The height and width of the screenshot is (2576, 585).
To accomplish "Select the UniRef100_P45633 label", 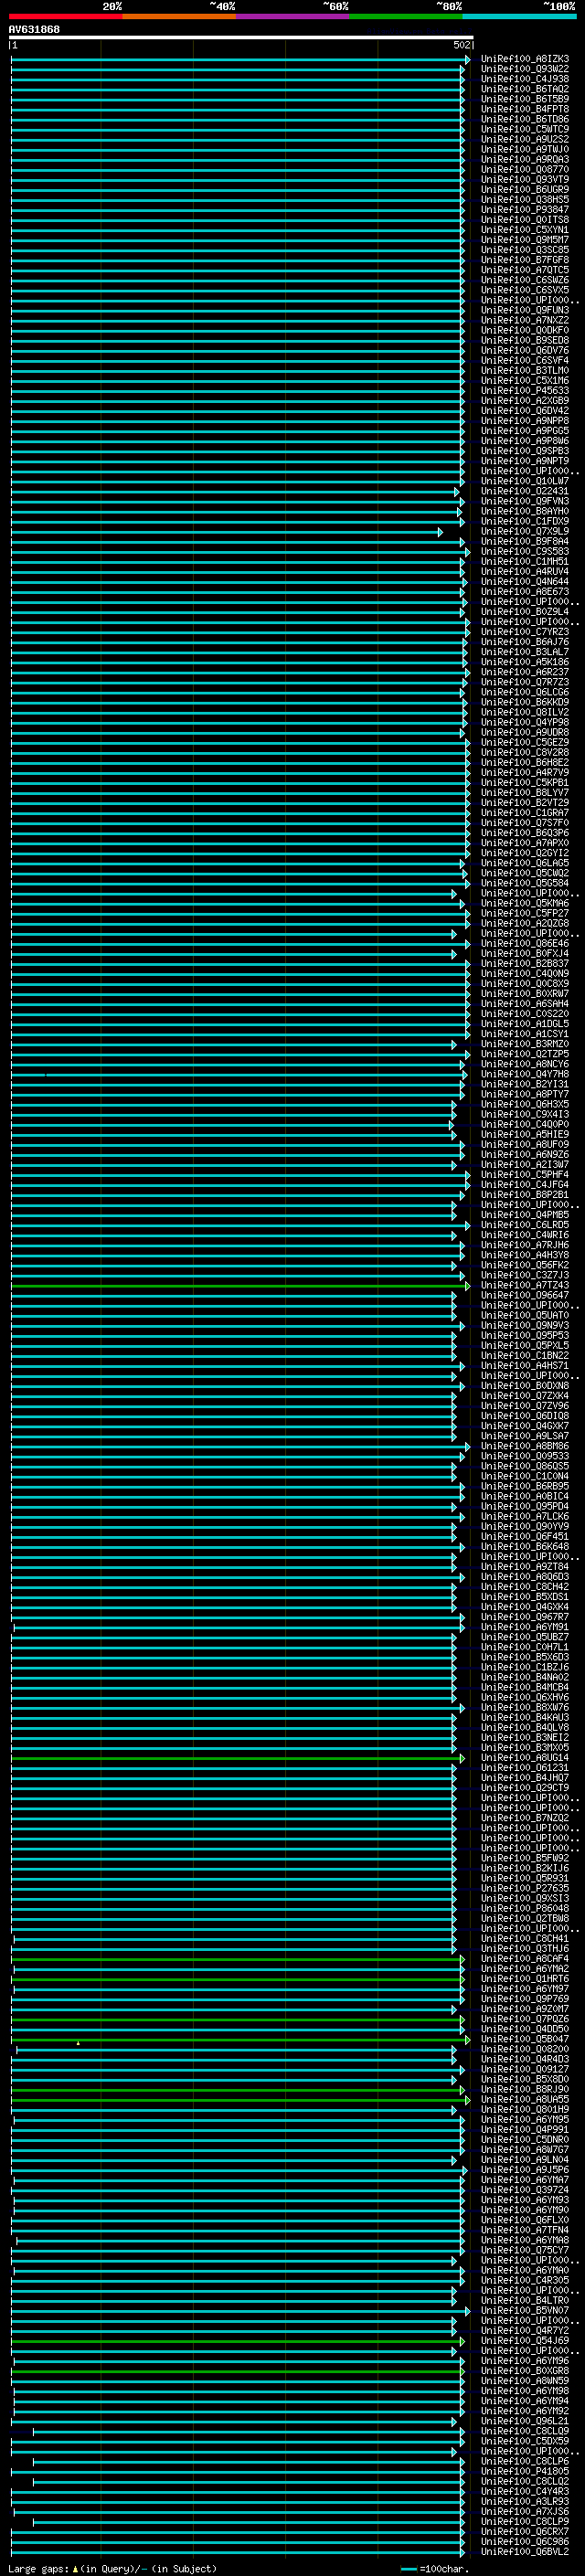I will click(524, 391).
